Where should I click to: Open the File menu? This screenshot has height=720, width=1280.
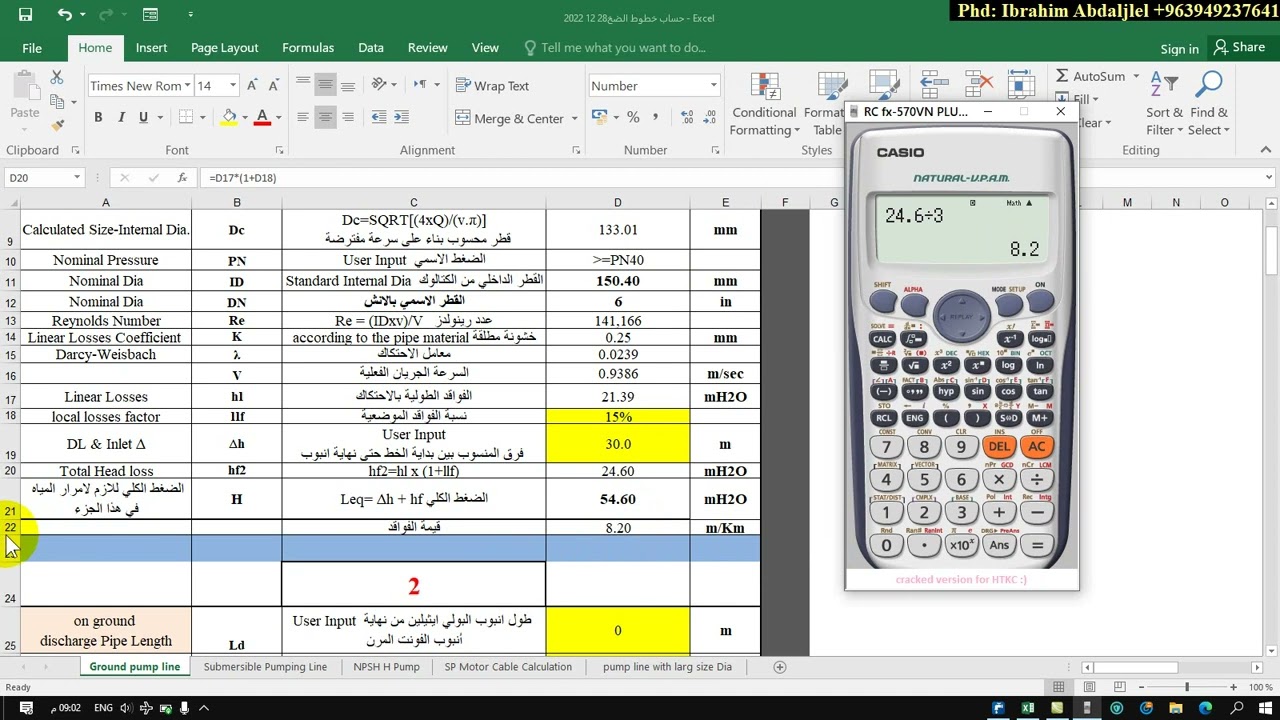point(32,48)
